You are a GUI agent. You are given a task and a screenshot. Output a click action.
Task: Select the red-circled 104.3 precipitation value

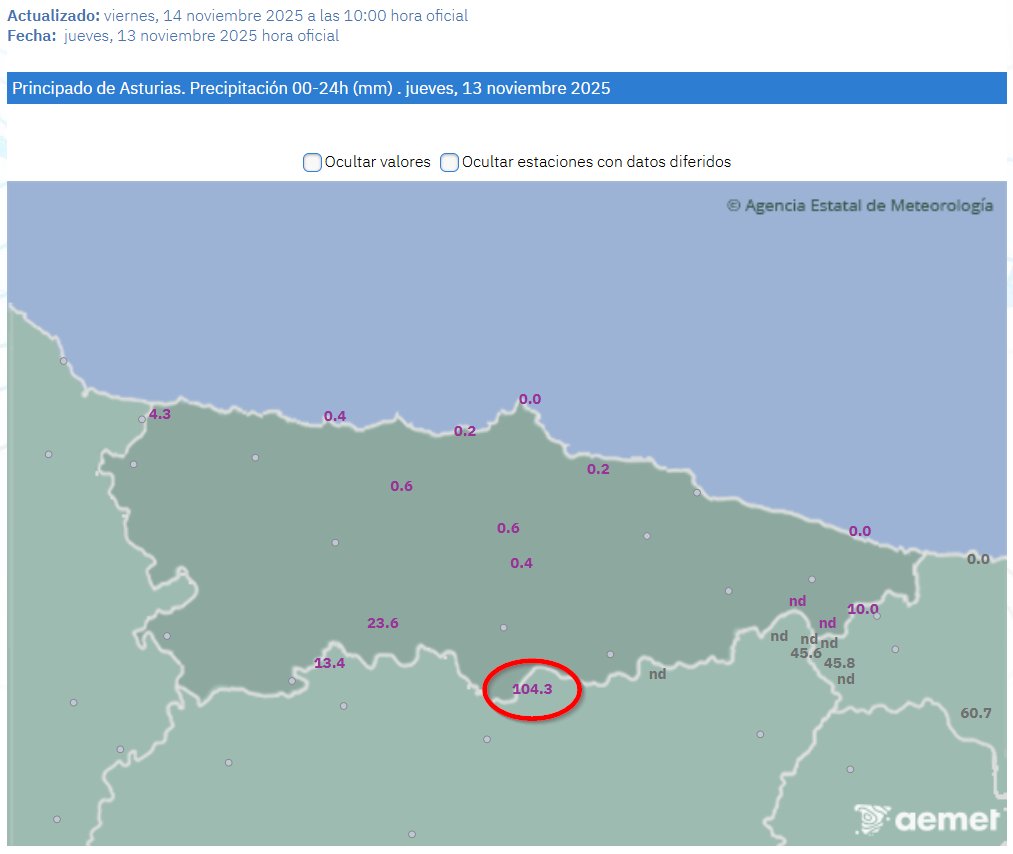point(532,689)
